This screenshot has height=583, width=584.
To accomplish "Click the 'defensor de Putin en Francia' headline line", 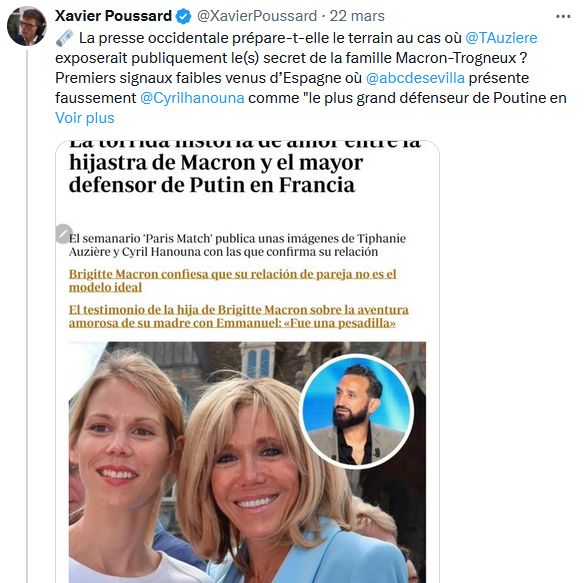I will [212, 185].
